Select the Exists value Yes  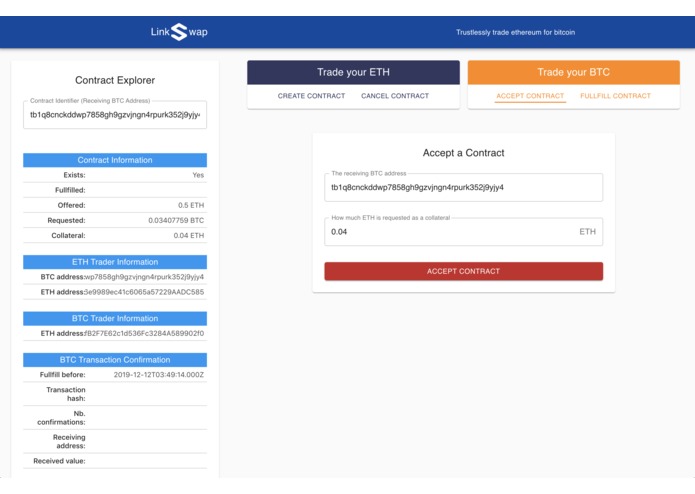198,175
